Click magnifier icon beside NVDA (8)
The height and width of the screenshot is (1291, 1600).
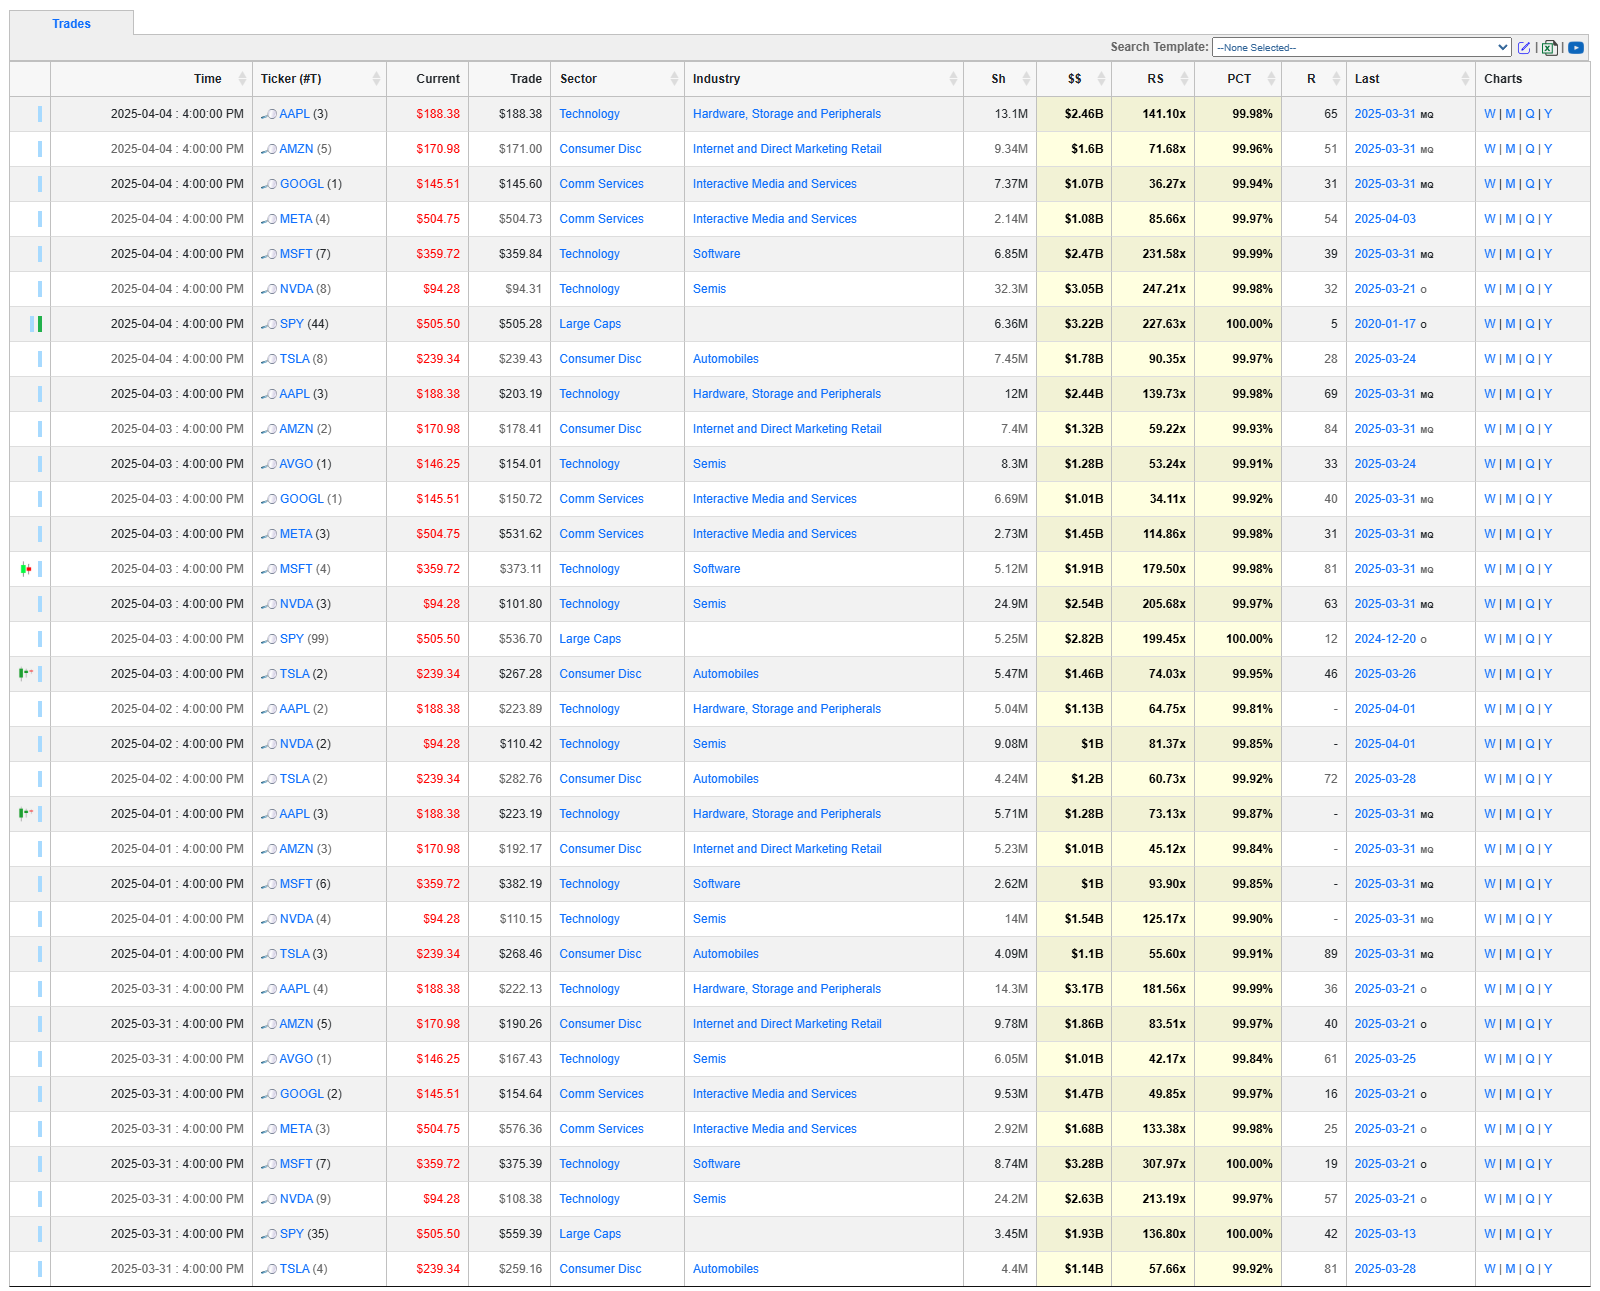click(268, 290)
